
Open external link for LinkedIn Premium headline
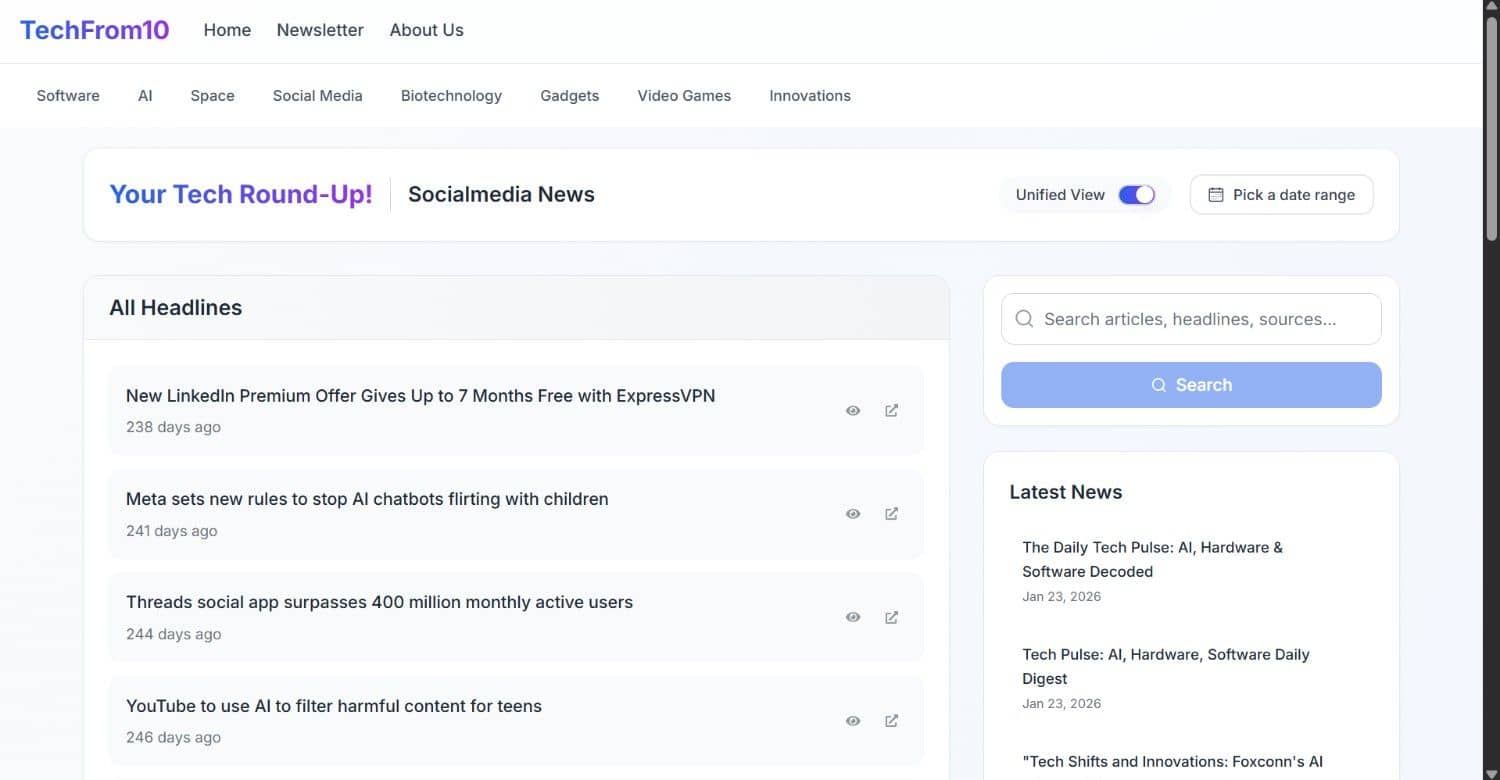[891, 411]
